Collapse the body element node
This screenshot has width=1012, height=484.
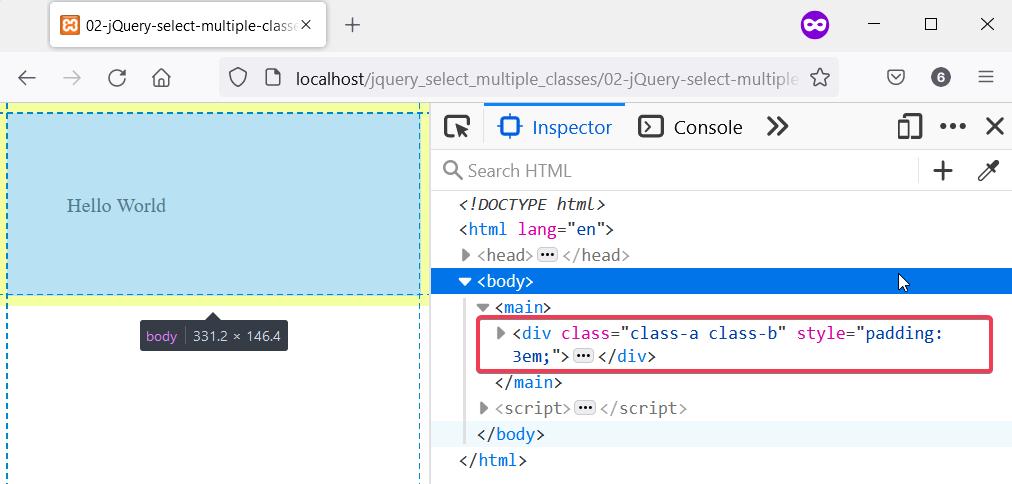[x=465, y=282]
